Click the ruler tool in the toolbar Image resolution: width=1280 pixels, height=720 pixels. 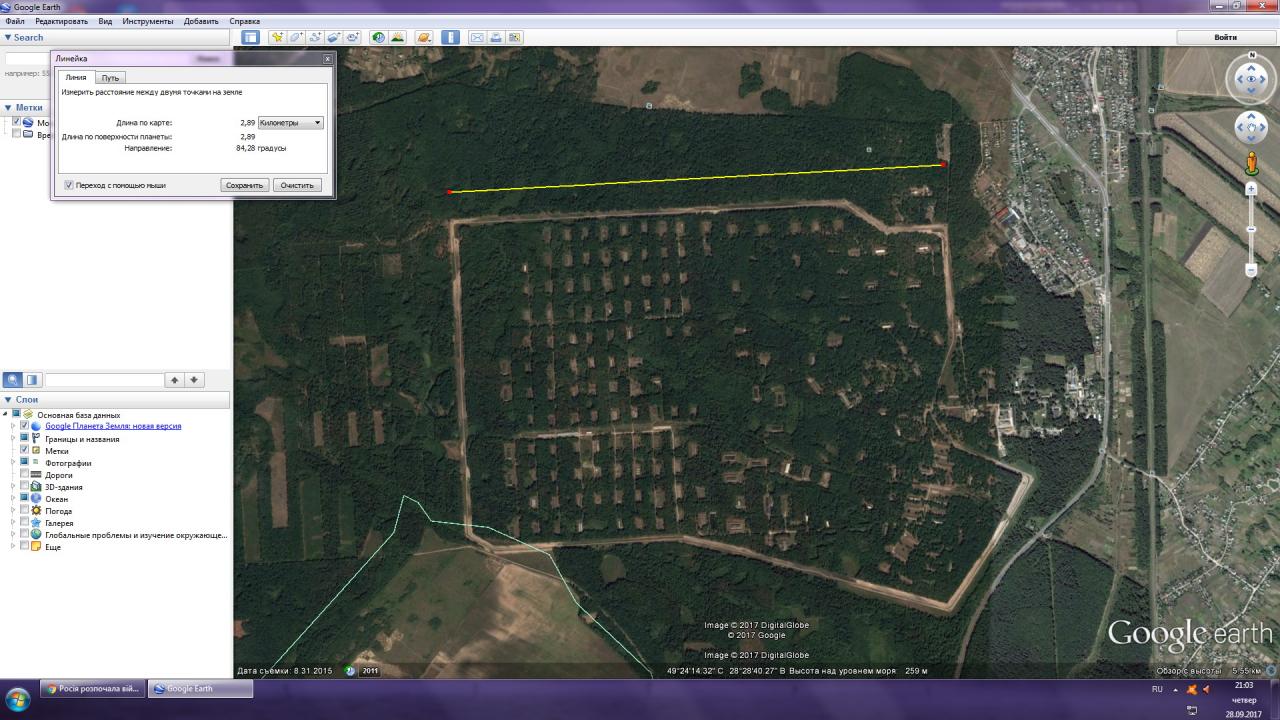pyautogui.click(x=451, y=37)
